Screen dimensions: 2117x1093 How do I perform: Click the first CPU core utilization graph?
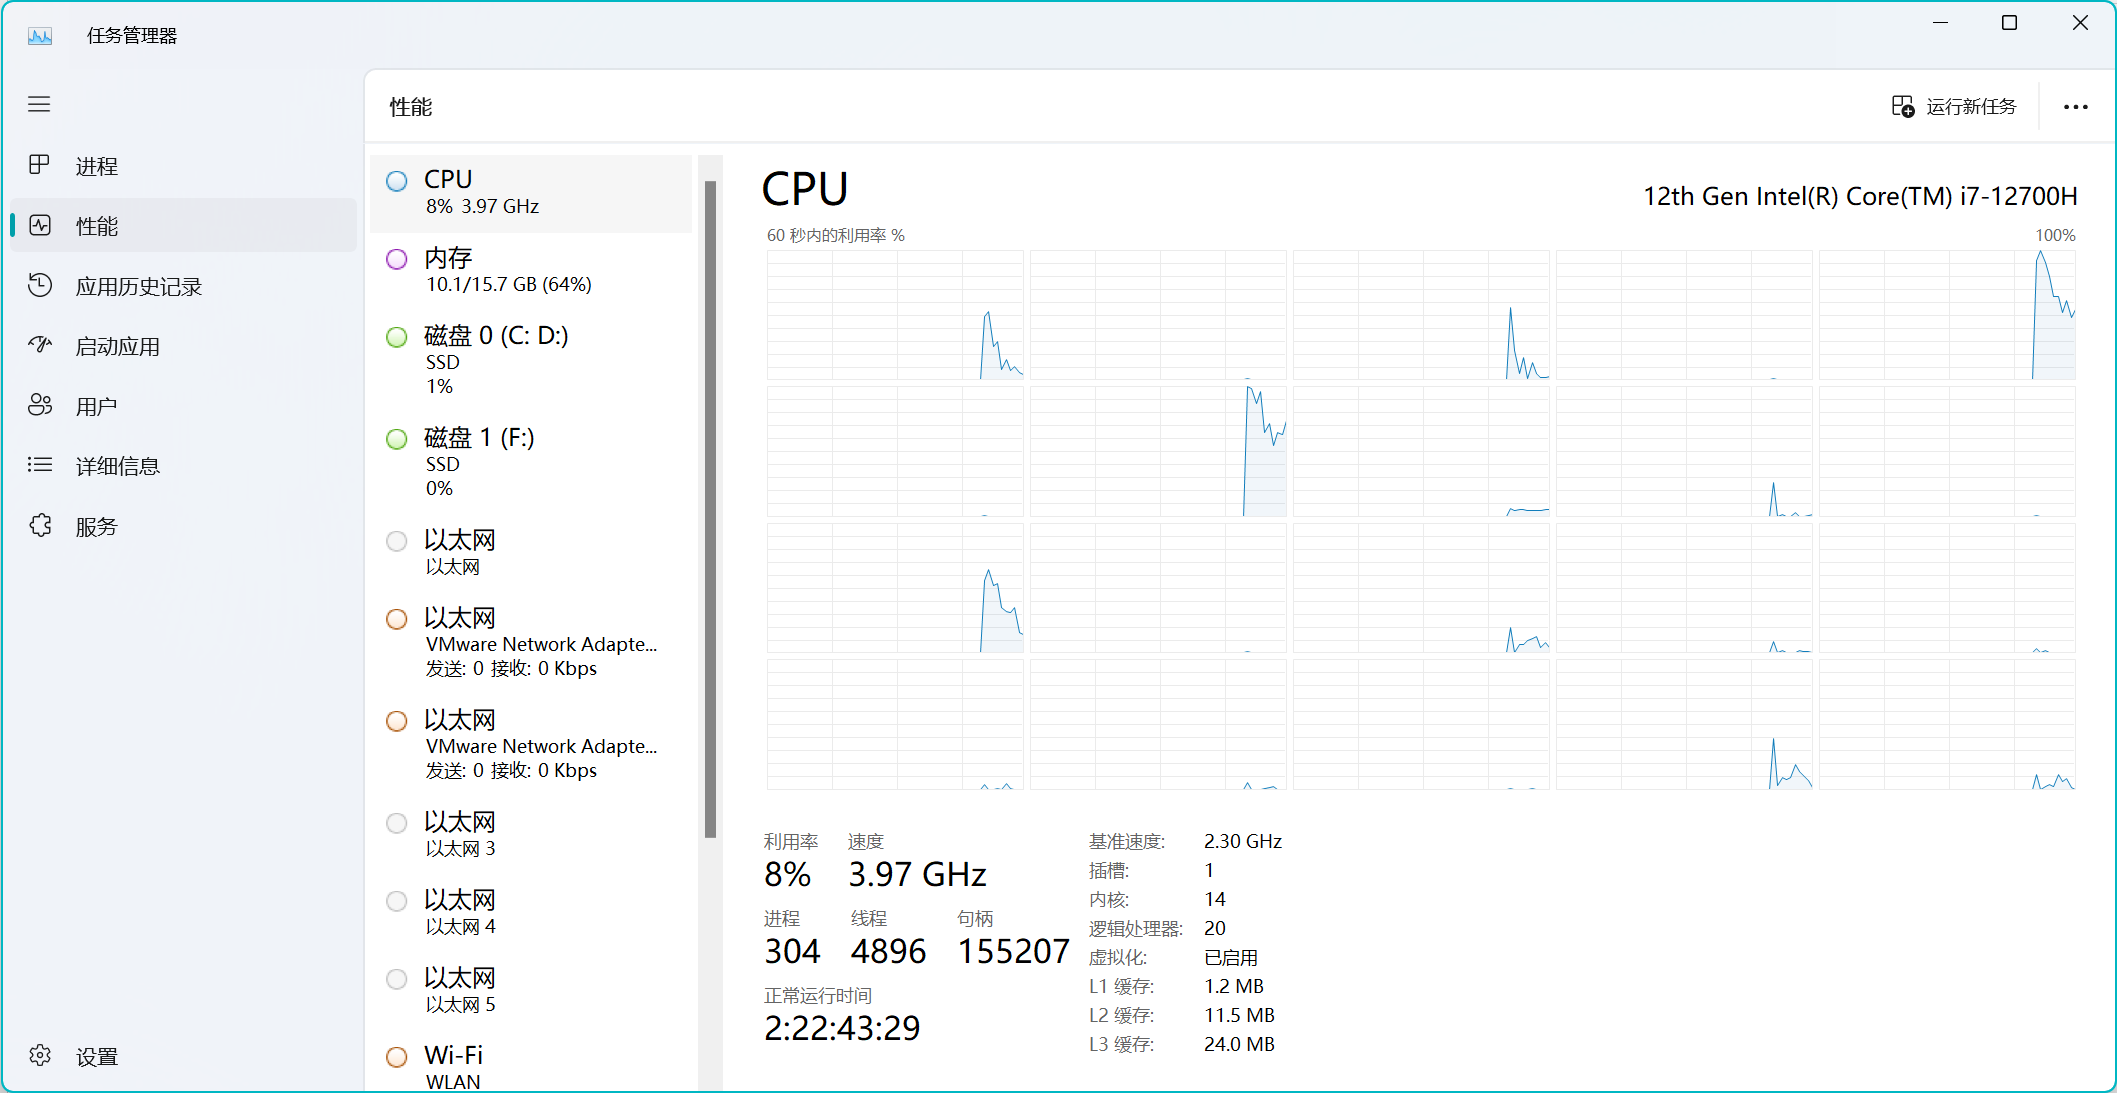[895, 315]
